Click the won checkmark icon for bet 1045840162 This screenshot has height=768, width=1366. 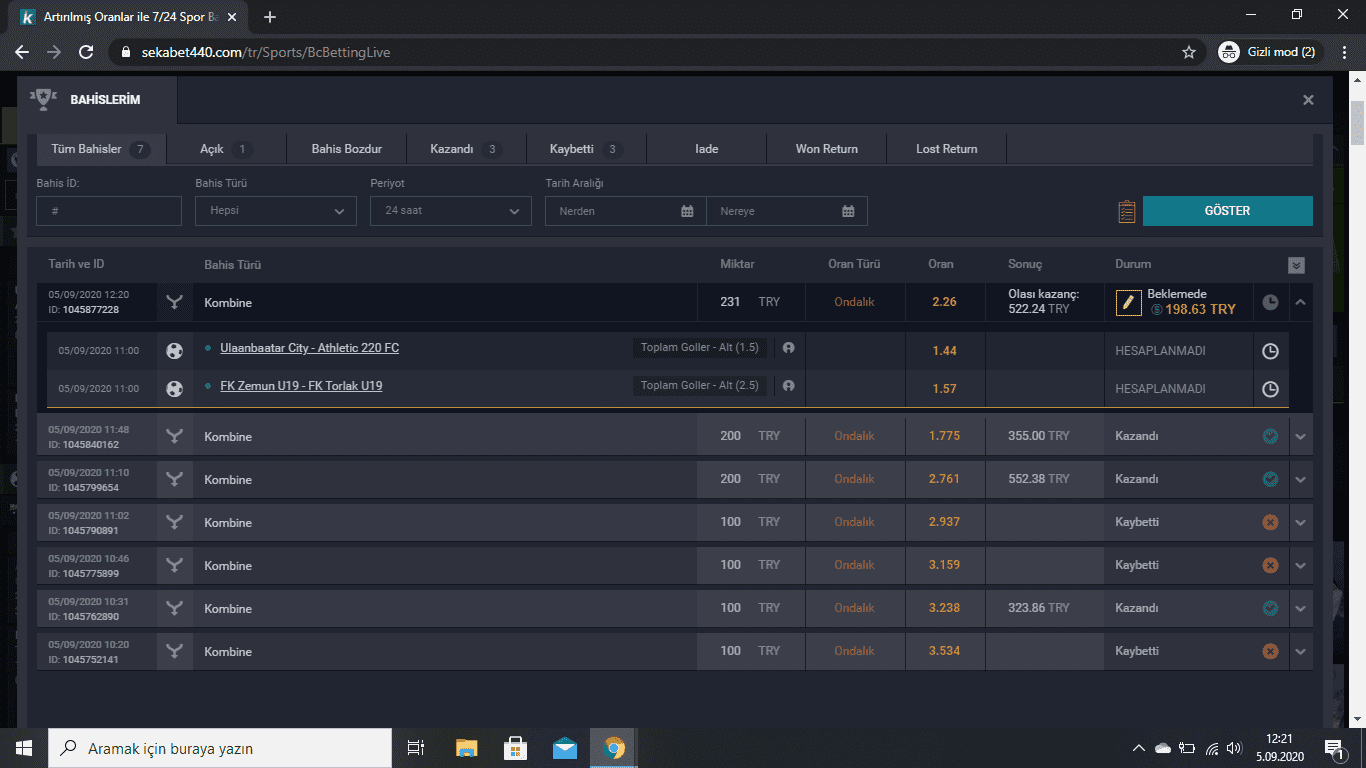[1270, 436]
